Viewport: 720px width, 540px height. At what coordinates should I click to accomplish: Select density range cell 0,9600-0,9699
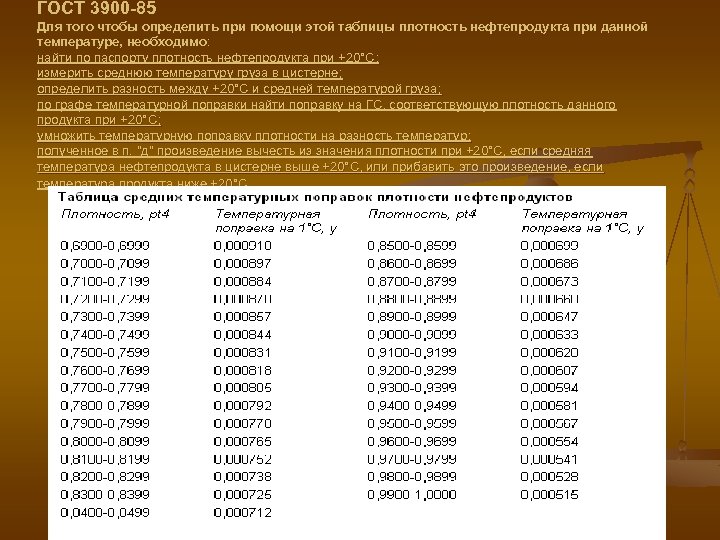point(412,441)
